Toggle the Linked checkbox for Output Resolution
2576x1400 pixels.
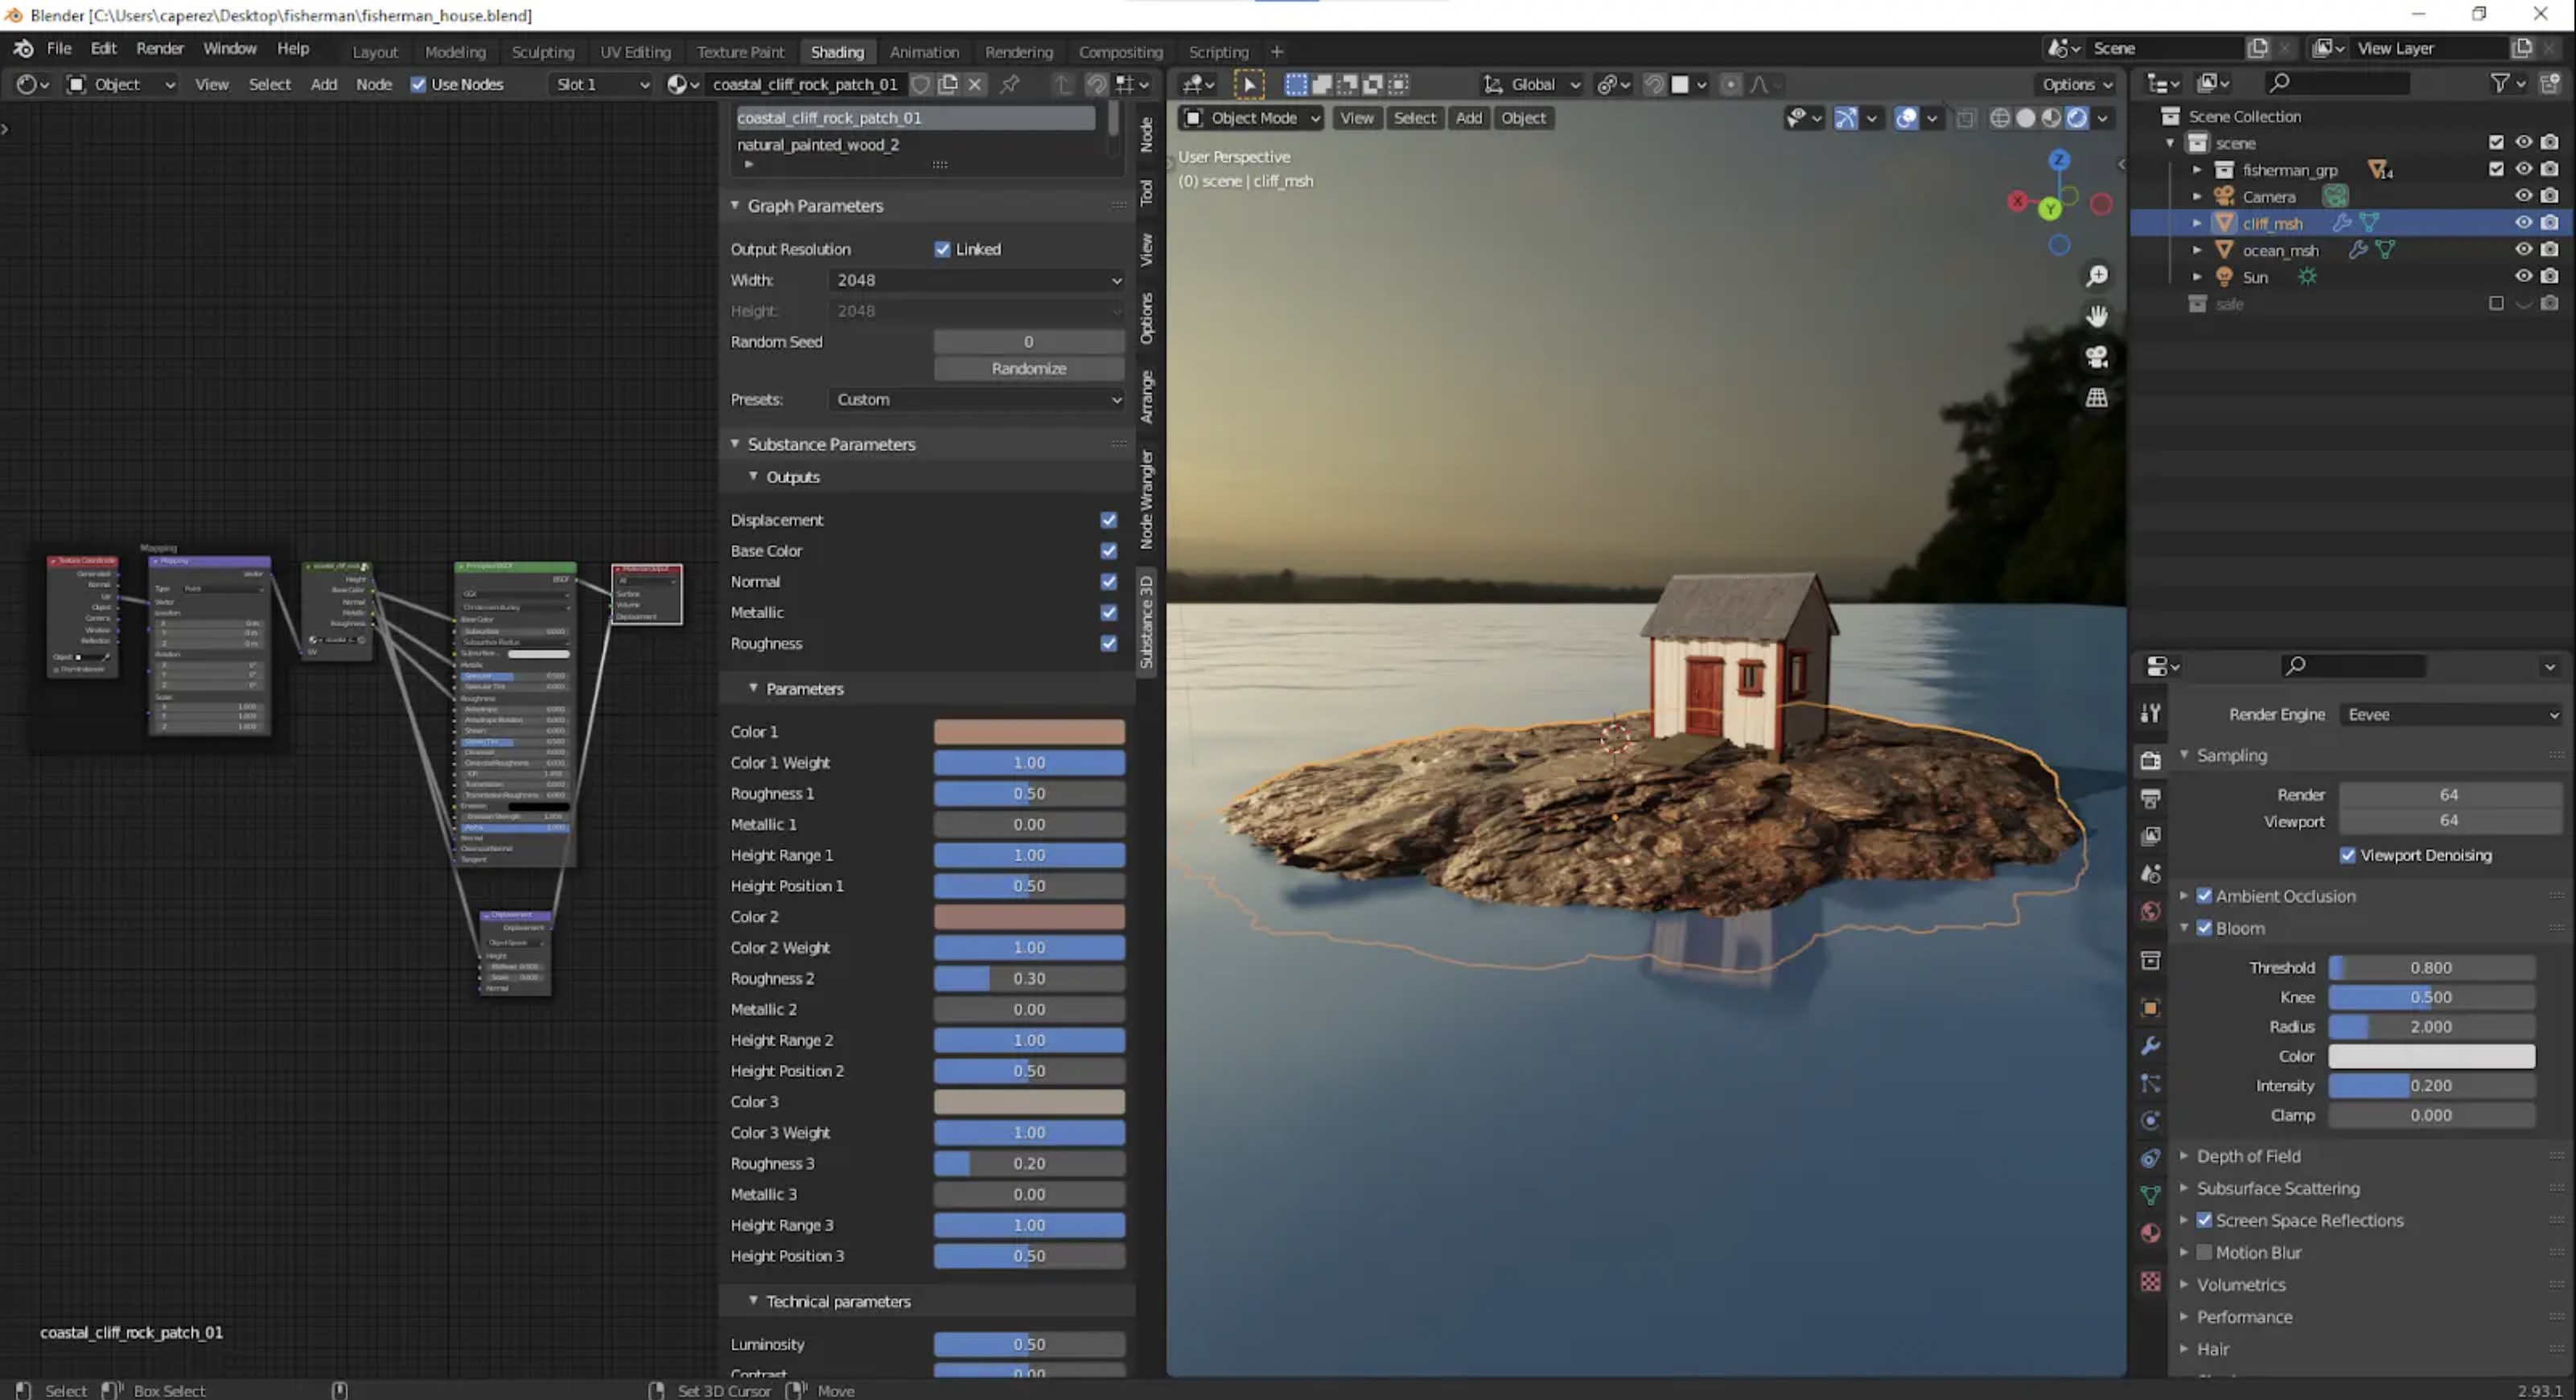pos(943,249)
